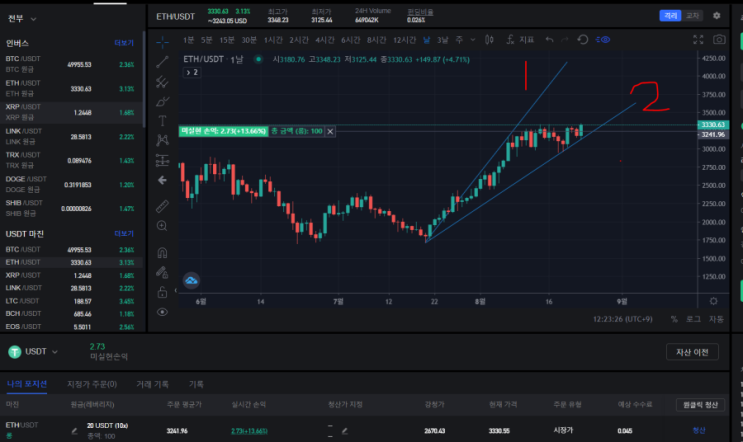Open the 지정가 주문(0) tab
The height and width of the screenshot is (442, 743).
[92, 384]
